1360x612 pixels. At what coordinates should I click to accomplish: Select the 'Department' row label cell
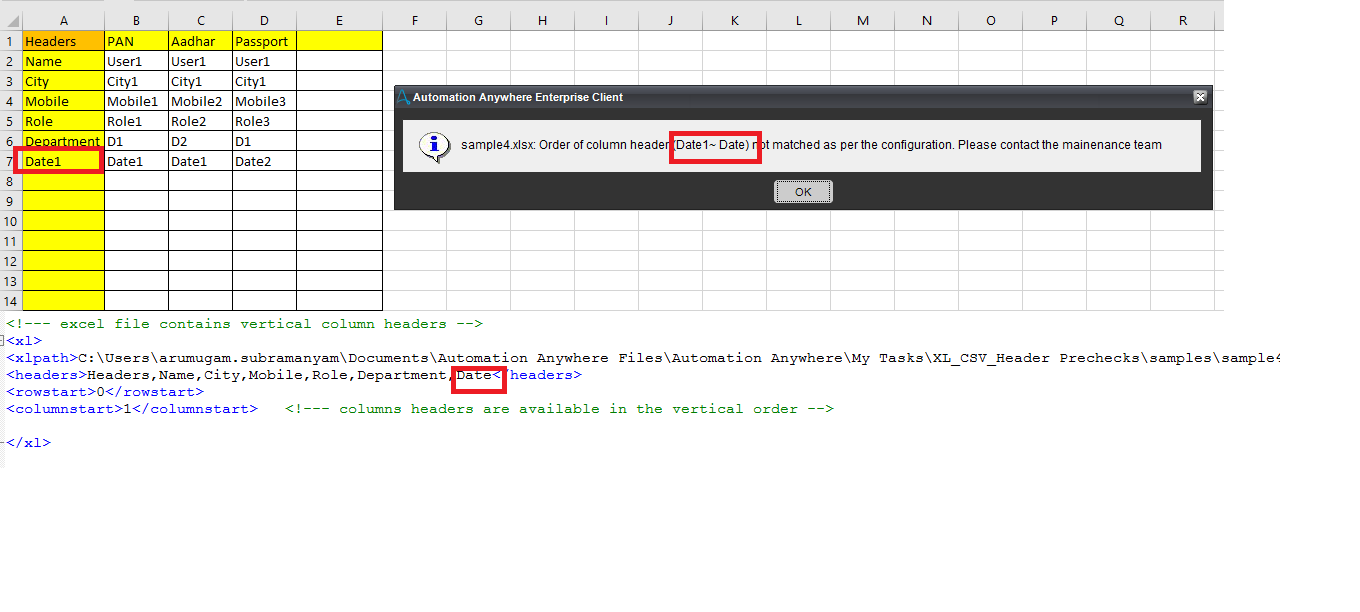[x=63, y=141]
